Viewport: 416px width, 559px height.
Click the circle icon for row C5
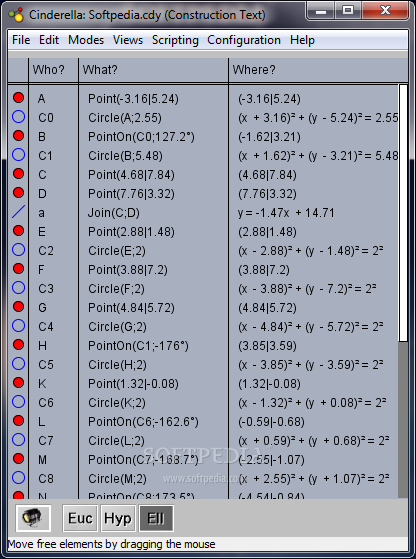point(19,364)
